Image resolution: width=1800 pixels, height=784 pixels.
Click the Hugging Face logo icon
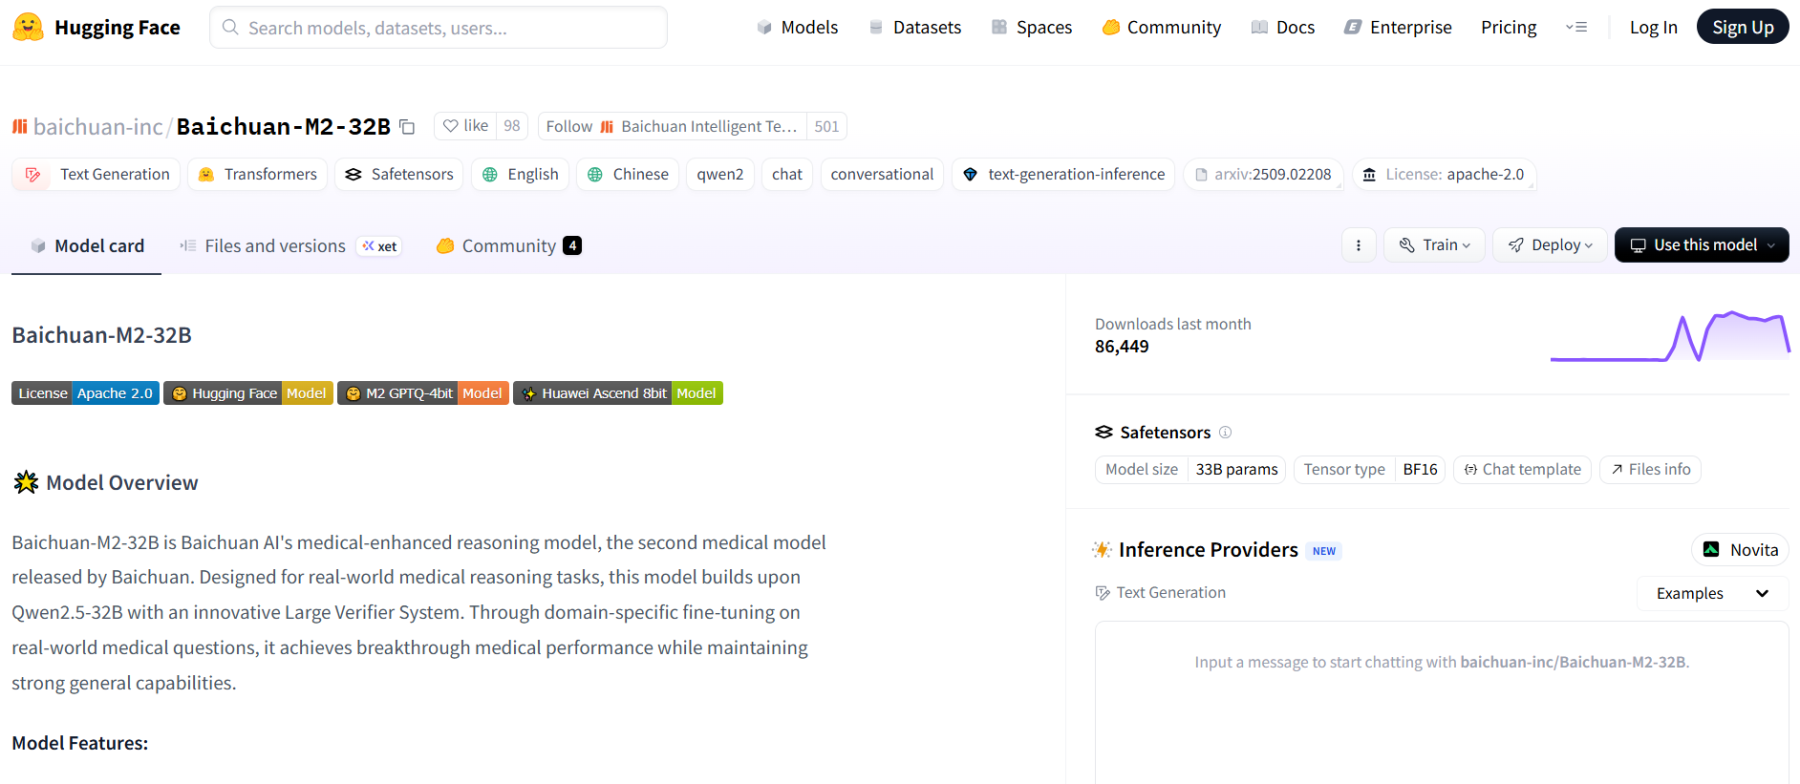pyautogui.click(x=28, y=27)
